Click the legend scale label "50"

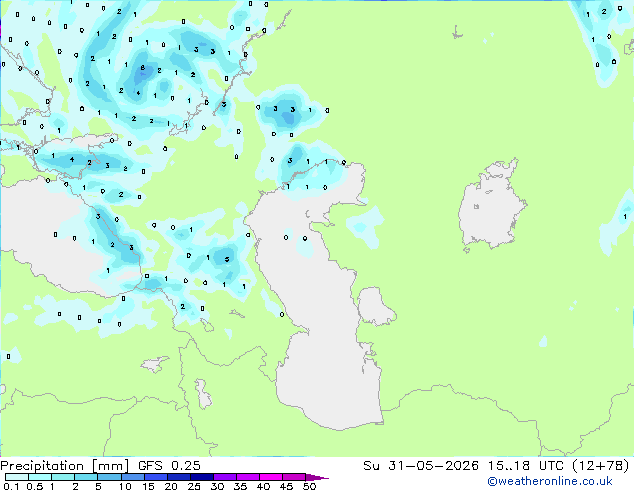tap(309, 486)
